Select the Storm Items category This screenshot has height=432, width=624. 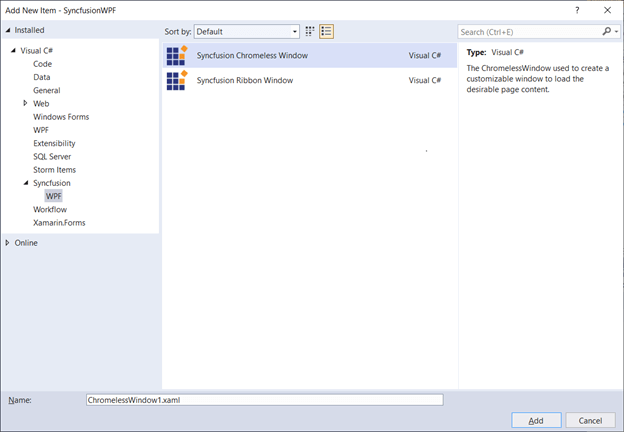[55, 169]
